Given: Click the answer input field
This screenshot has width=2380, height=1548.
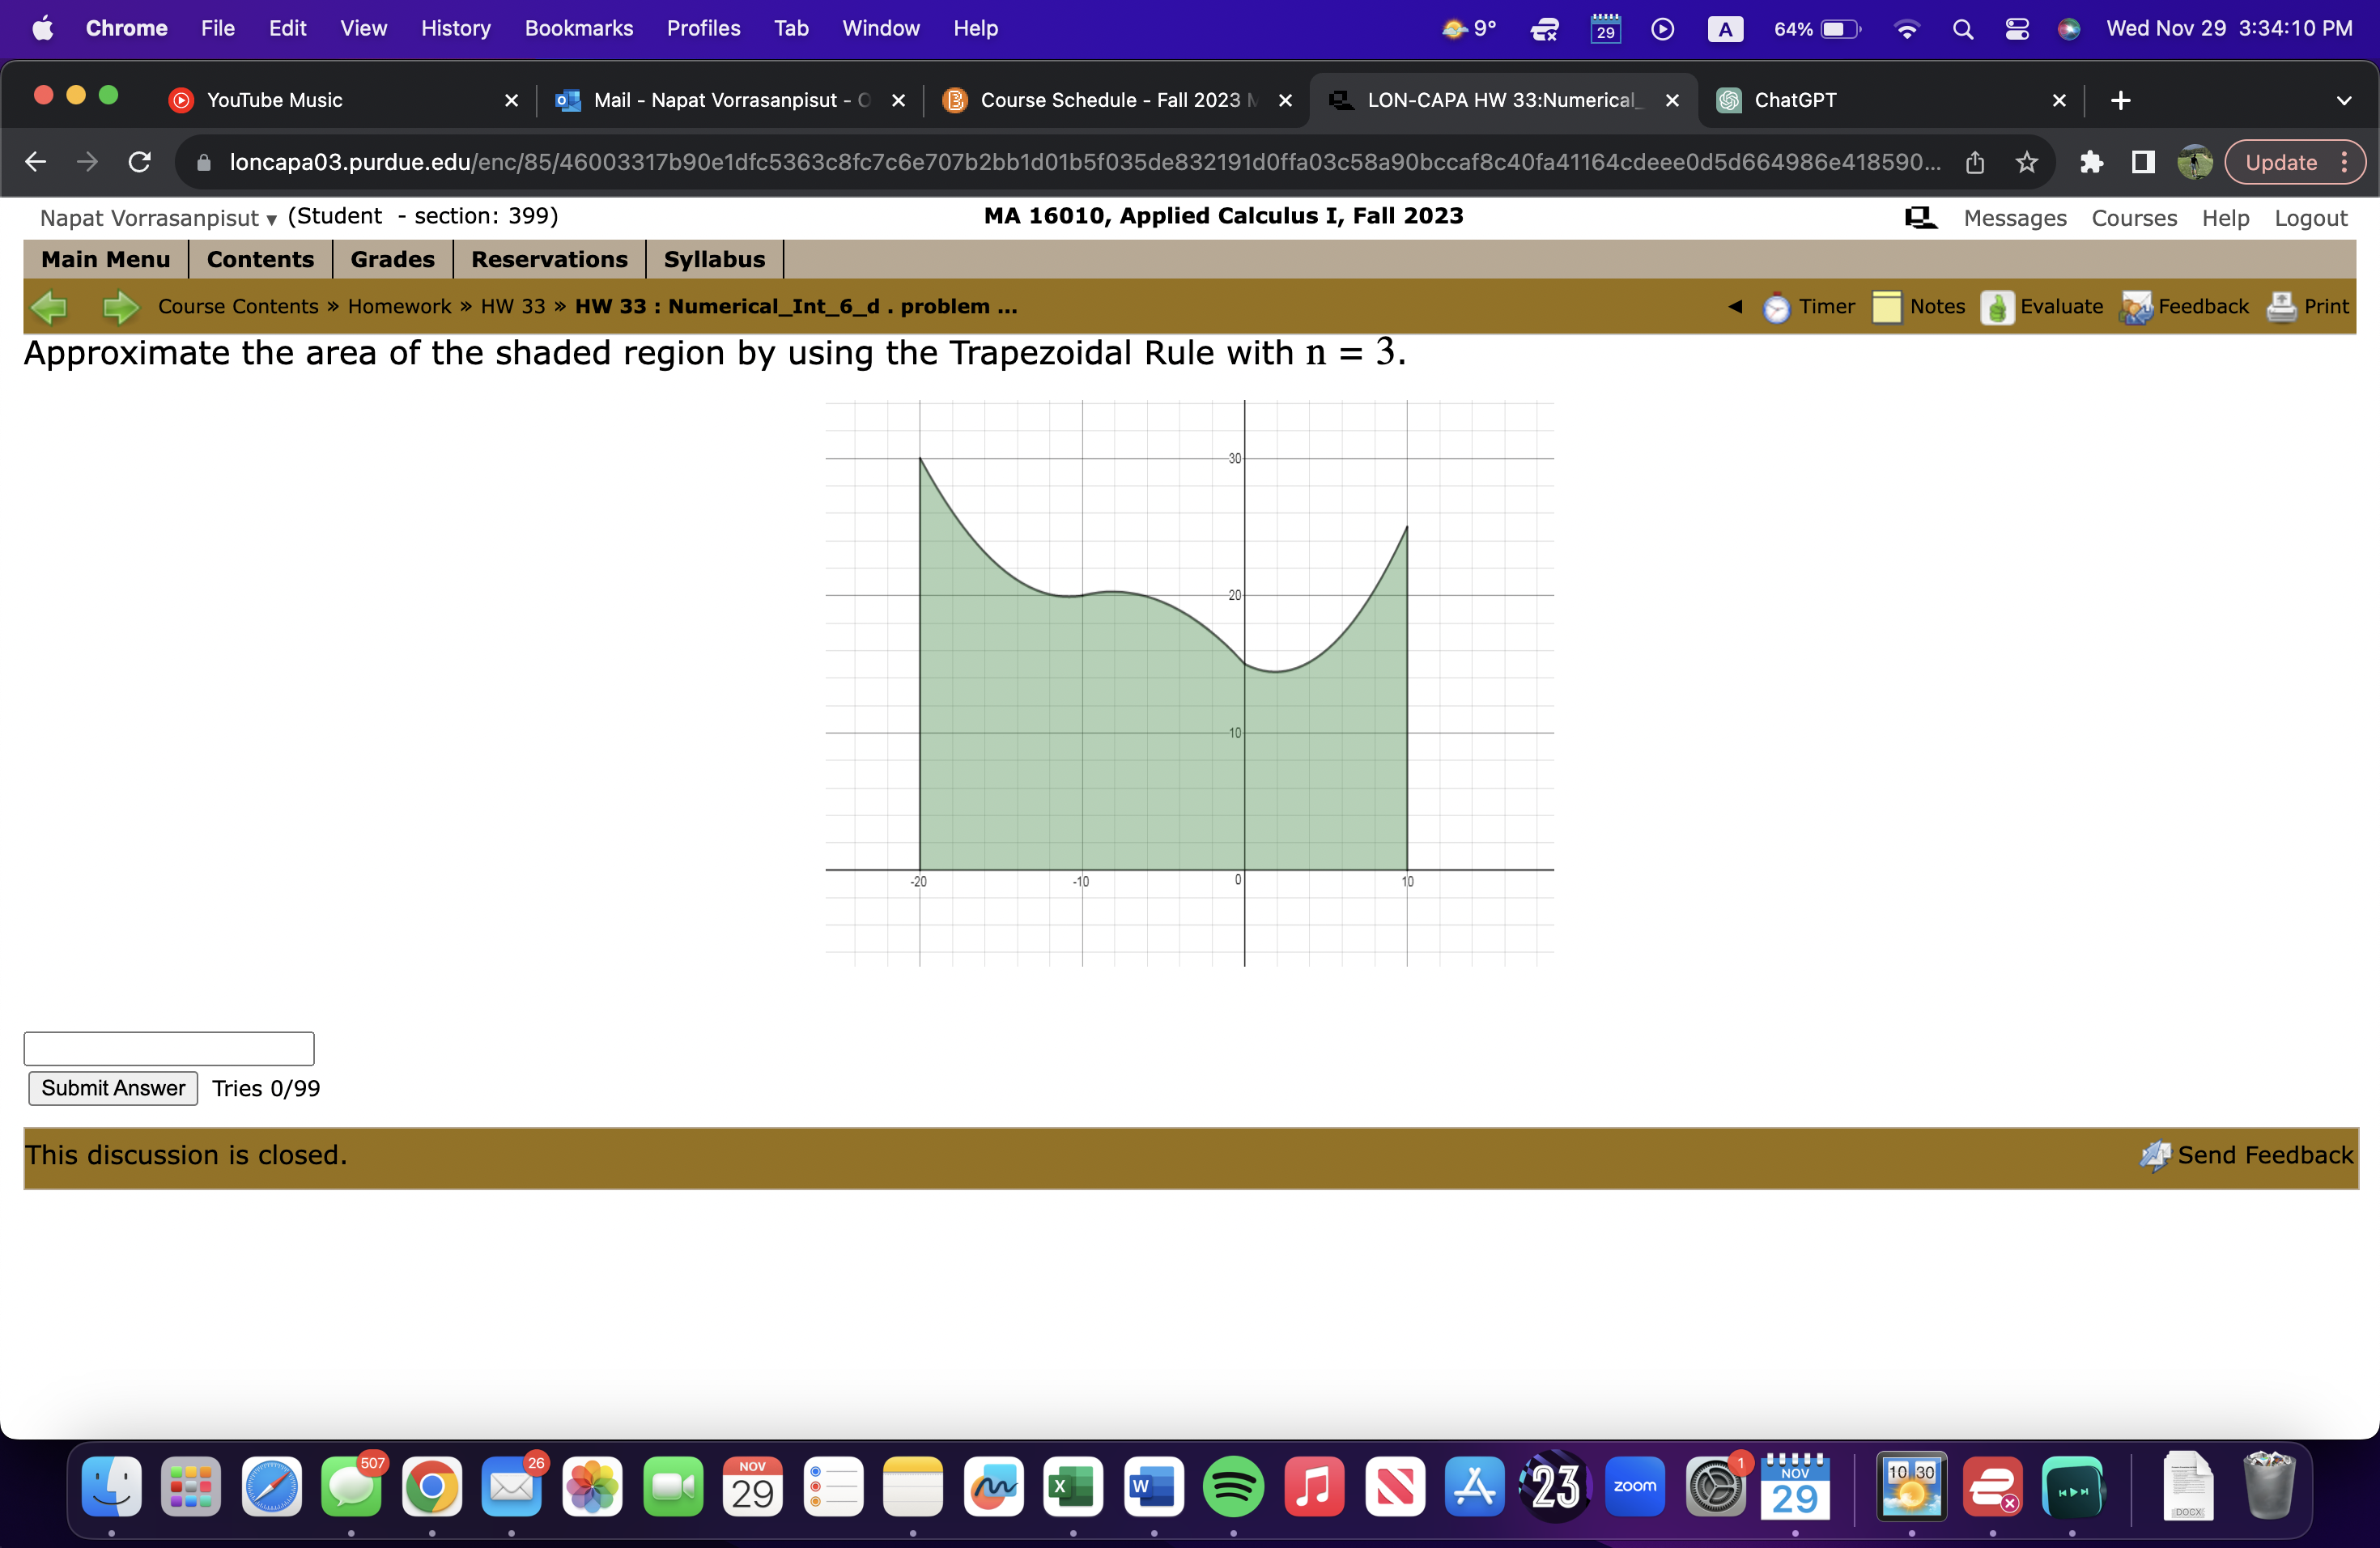Looking at the screenshot, I should coord(168,1048).
